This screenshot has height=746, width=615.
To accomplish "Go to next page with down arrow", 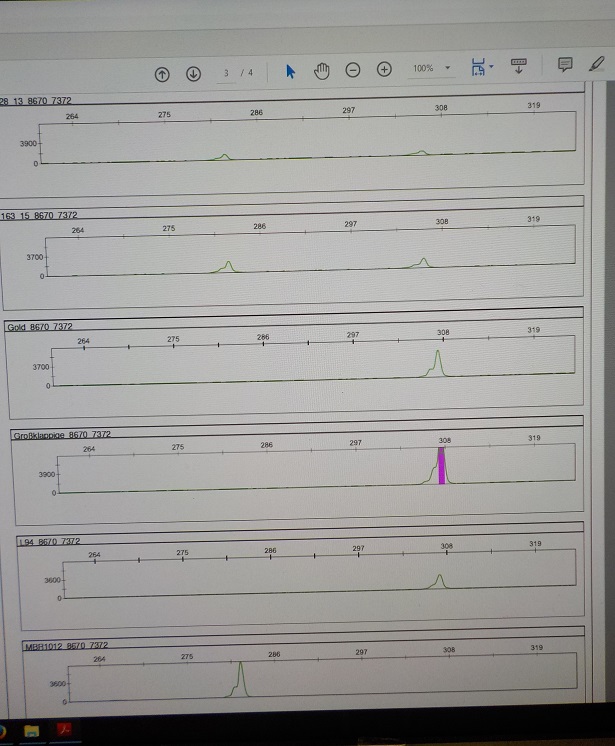I will click(194, 73).
